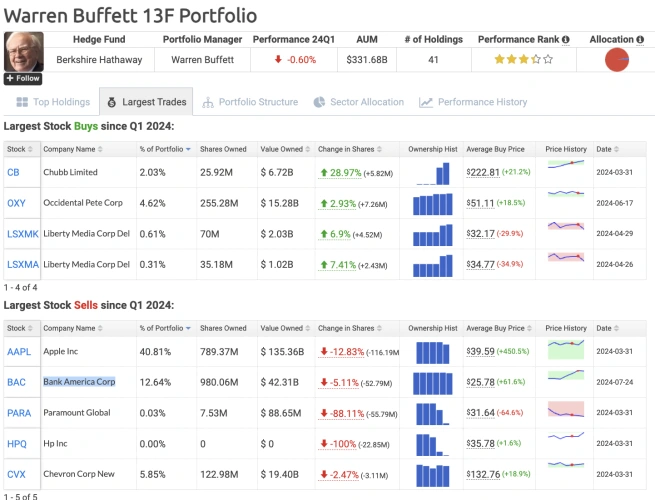Open the PARA ticker link

point(19,413)
